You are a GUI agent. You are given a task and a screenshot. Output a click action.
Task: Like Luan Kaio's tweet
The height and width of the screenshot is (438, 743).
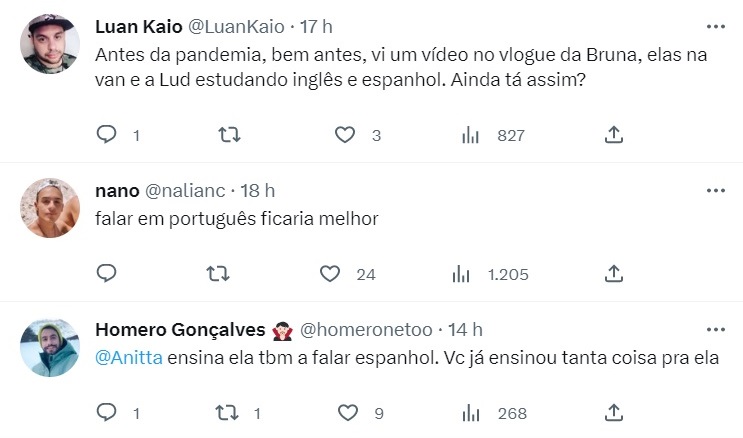tap(345, 135)
